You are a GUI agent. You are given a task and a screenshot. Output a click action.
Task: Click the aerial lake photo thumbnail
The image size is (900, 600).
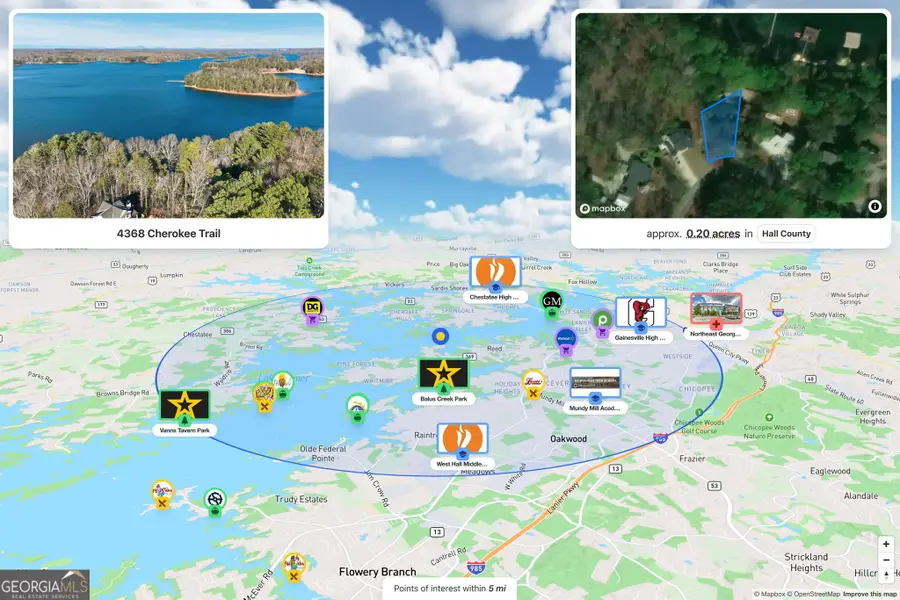[168, 115]
